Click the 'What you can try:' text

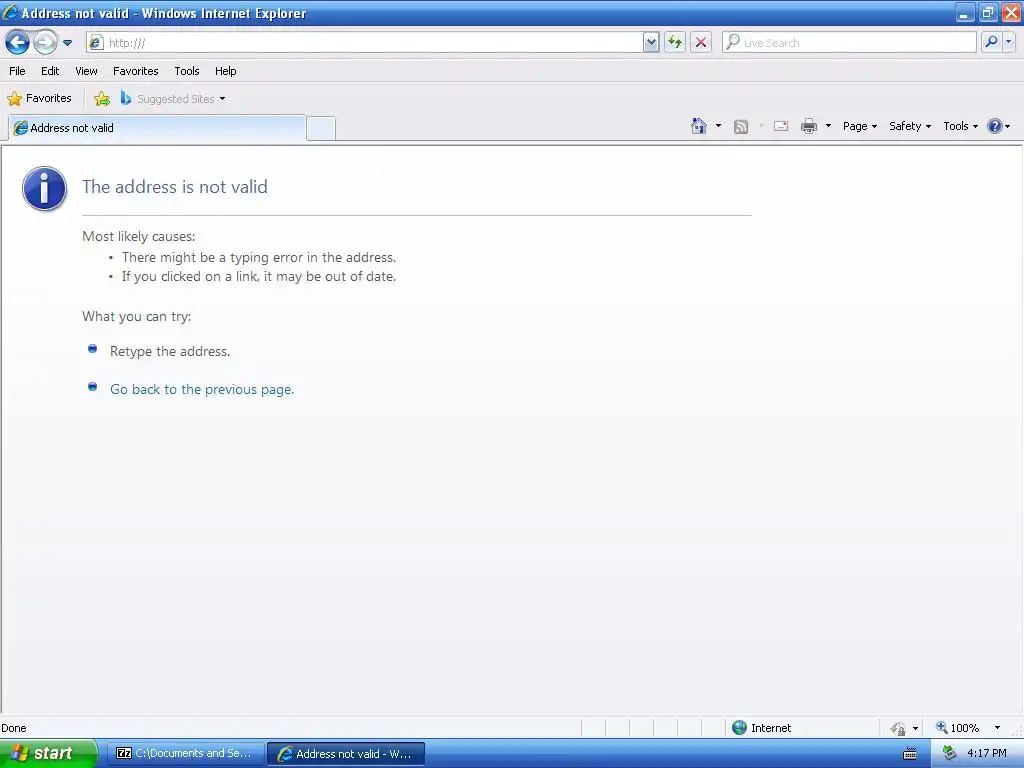point(136,317)
